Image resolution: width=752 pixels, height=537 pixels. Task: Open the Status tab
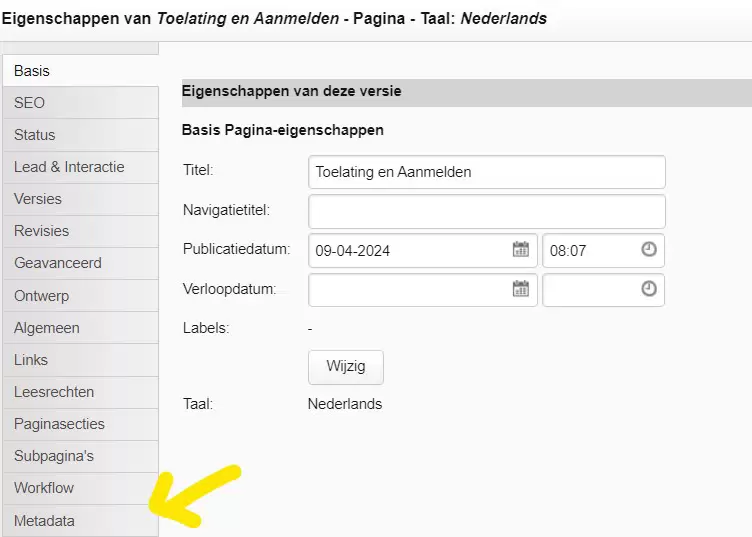pos(79,135)
